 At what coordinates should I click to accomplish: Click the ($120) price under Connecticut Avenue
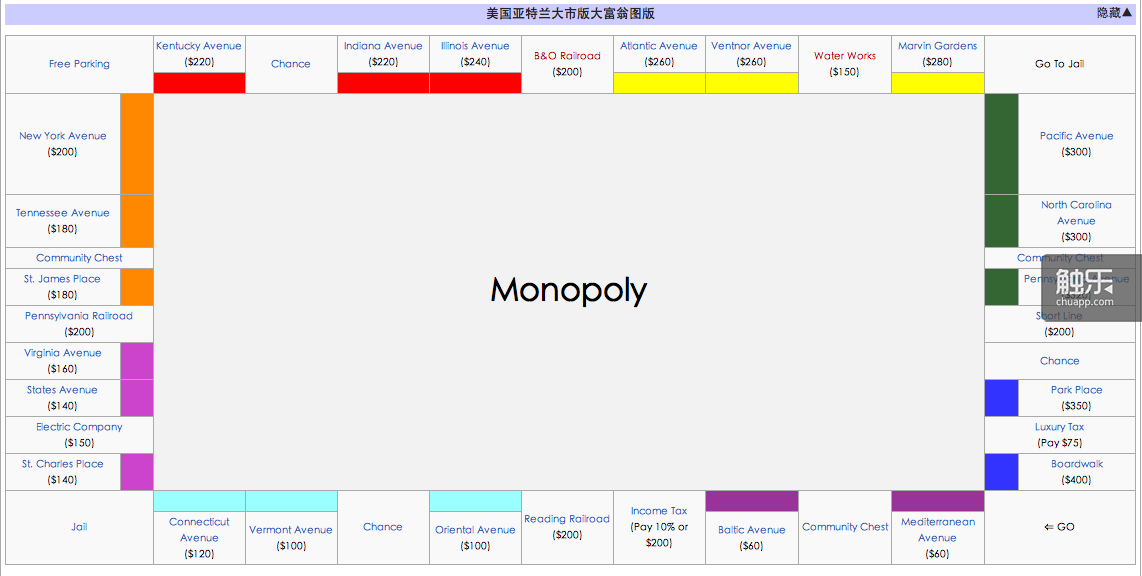click(199, 554)
